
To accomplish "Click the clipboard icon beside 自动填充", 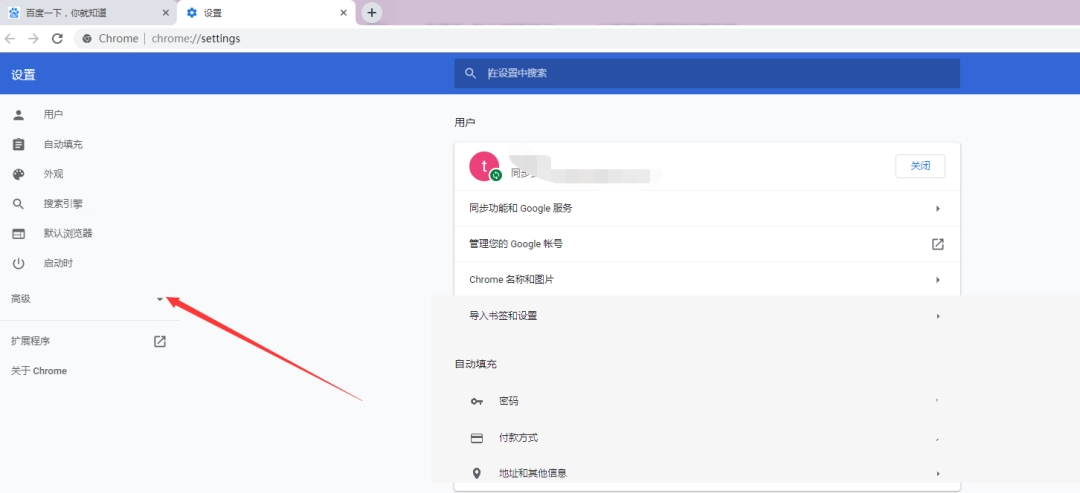I will tap(19, 145).
